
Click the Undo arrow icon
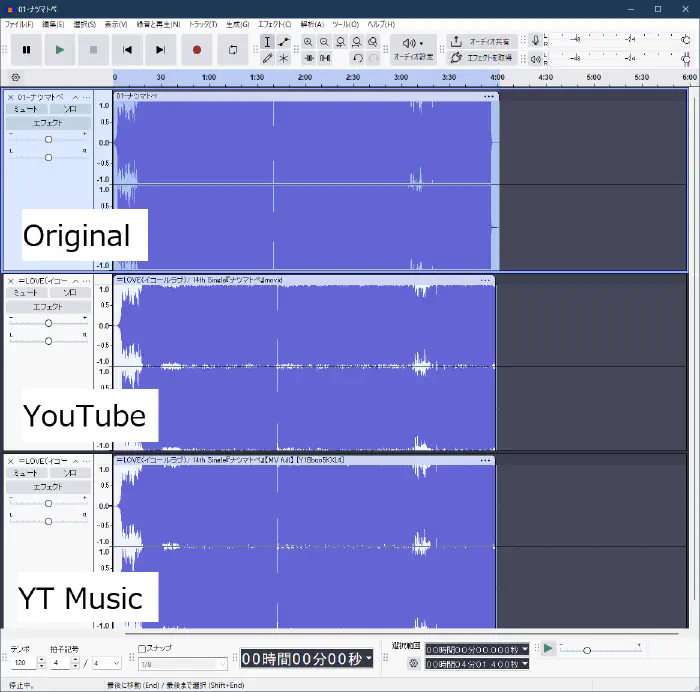click(357, 58)
